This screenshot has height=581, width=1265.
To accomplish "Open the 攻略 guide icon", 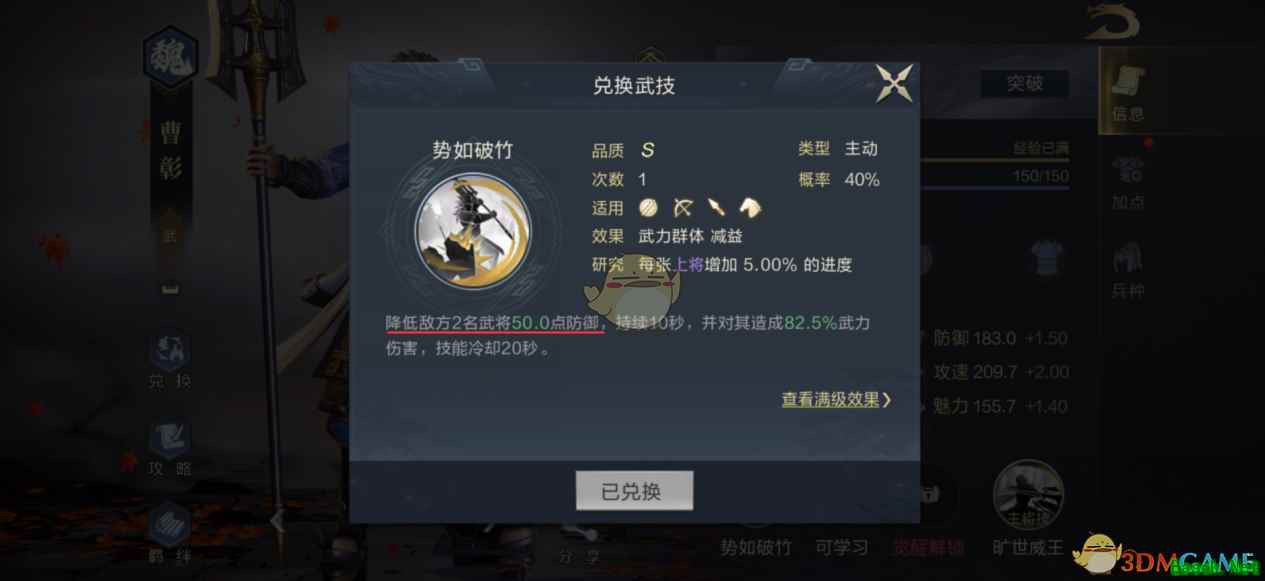I will point(170,448).
